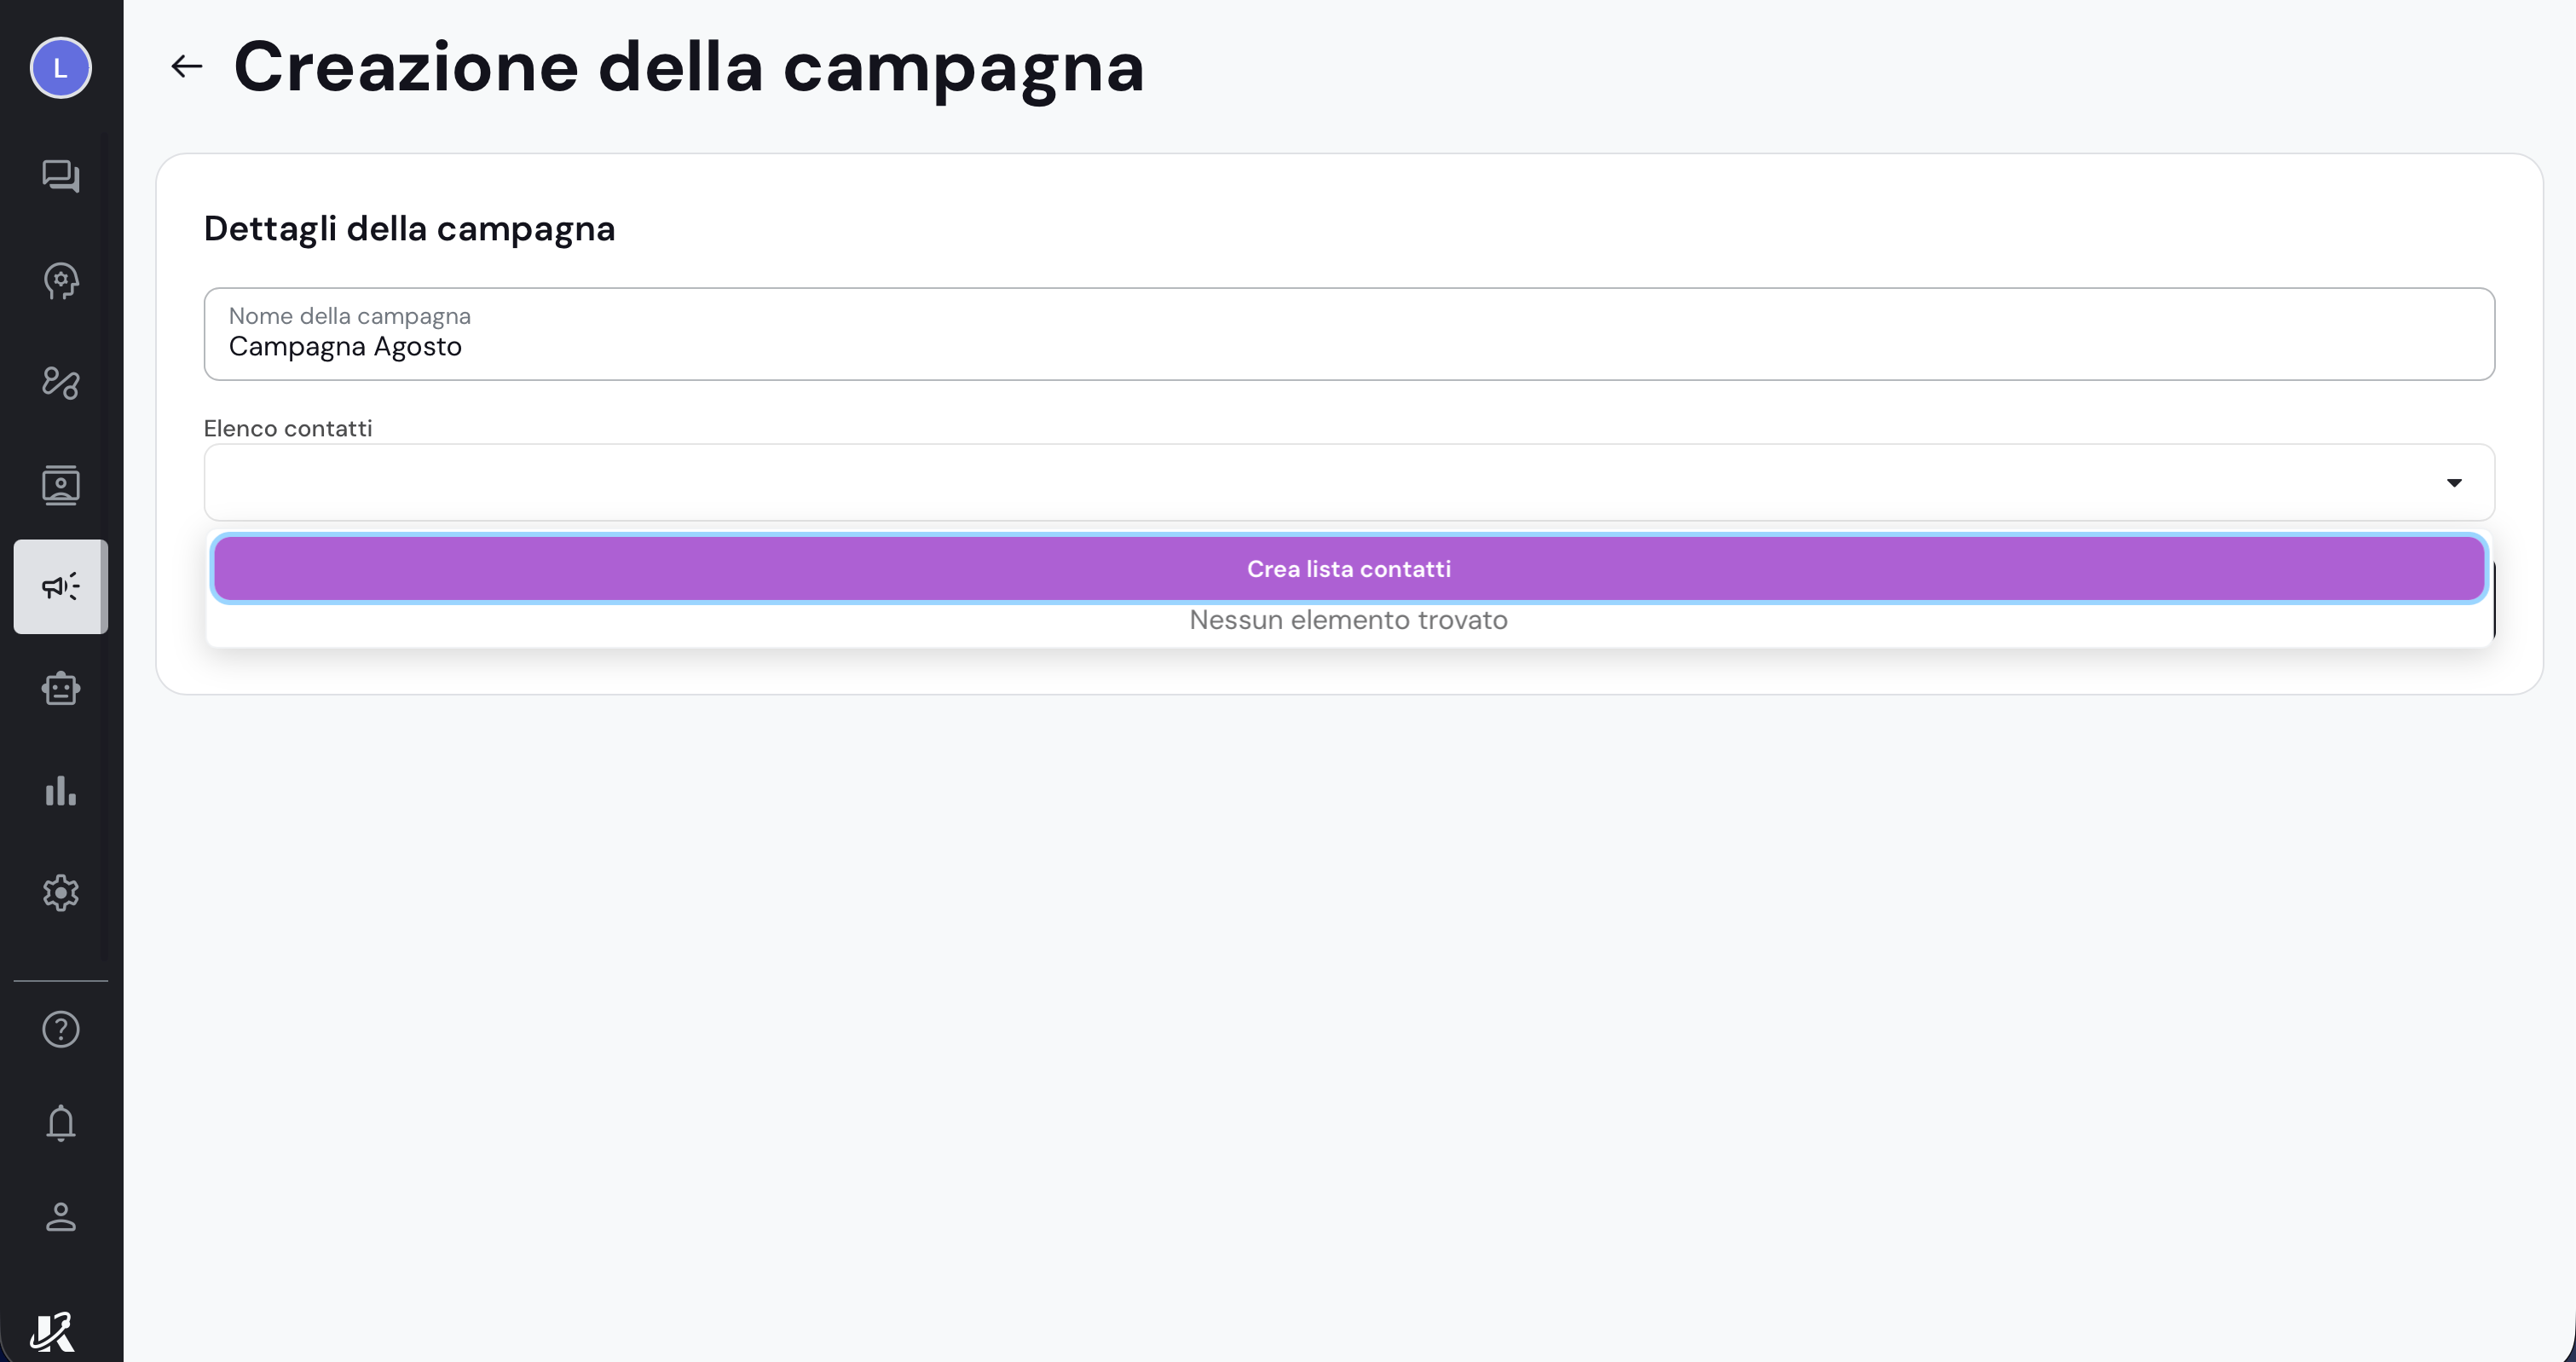Open the chatbot robot icon
2576x1362 pixels.
click(61, 689)
